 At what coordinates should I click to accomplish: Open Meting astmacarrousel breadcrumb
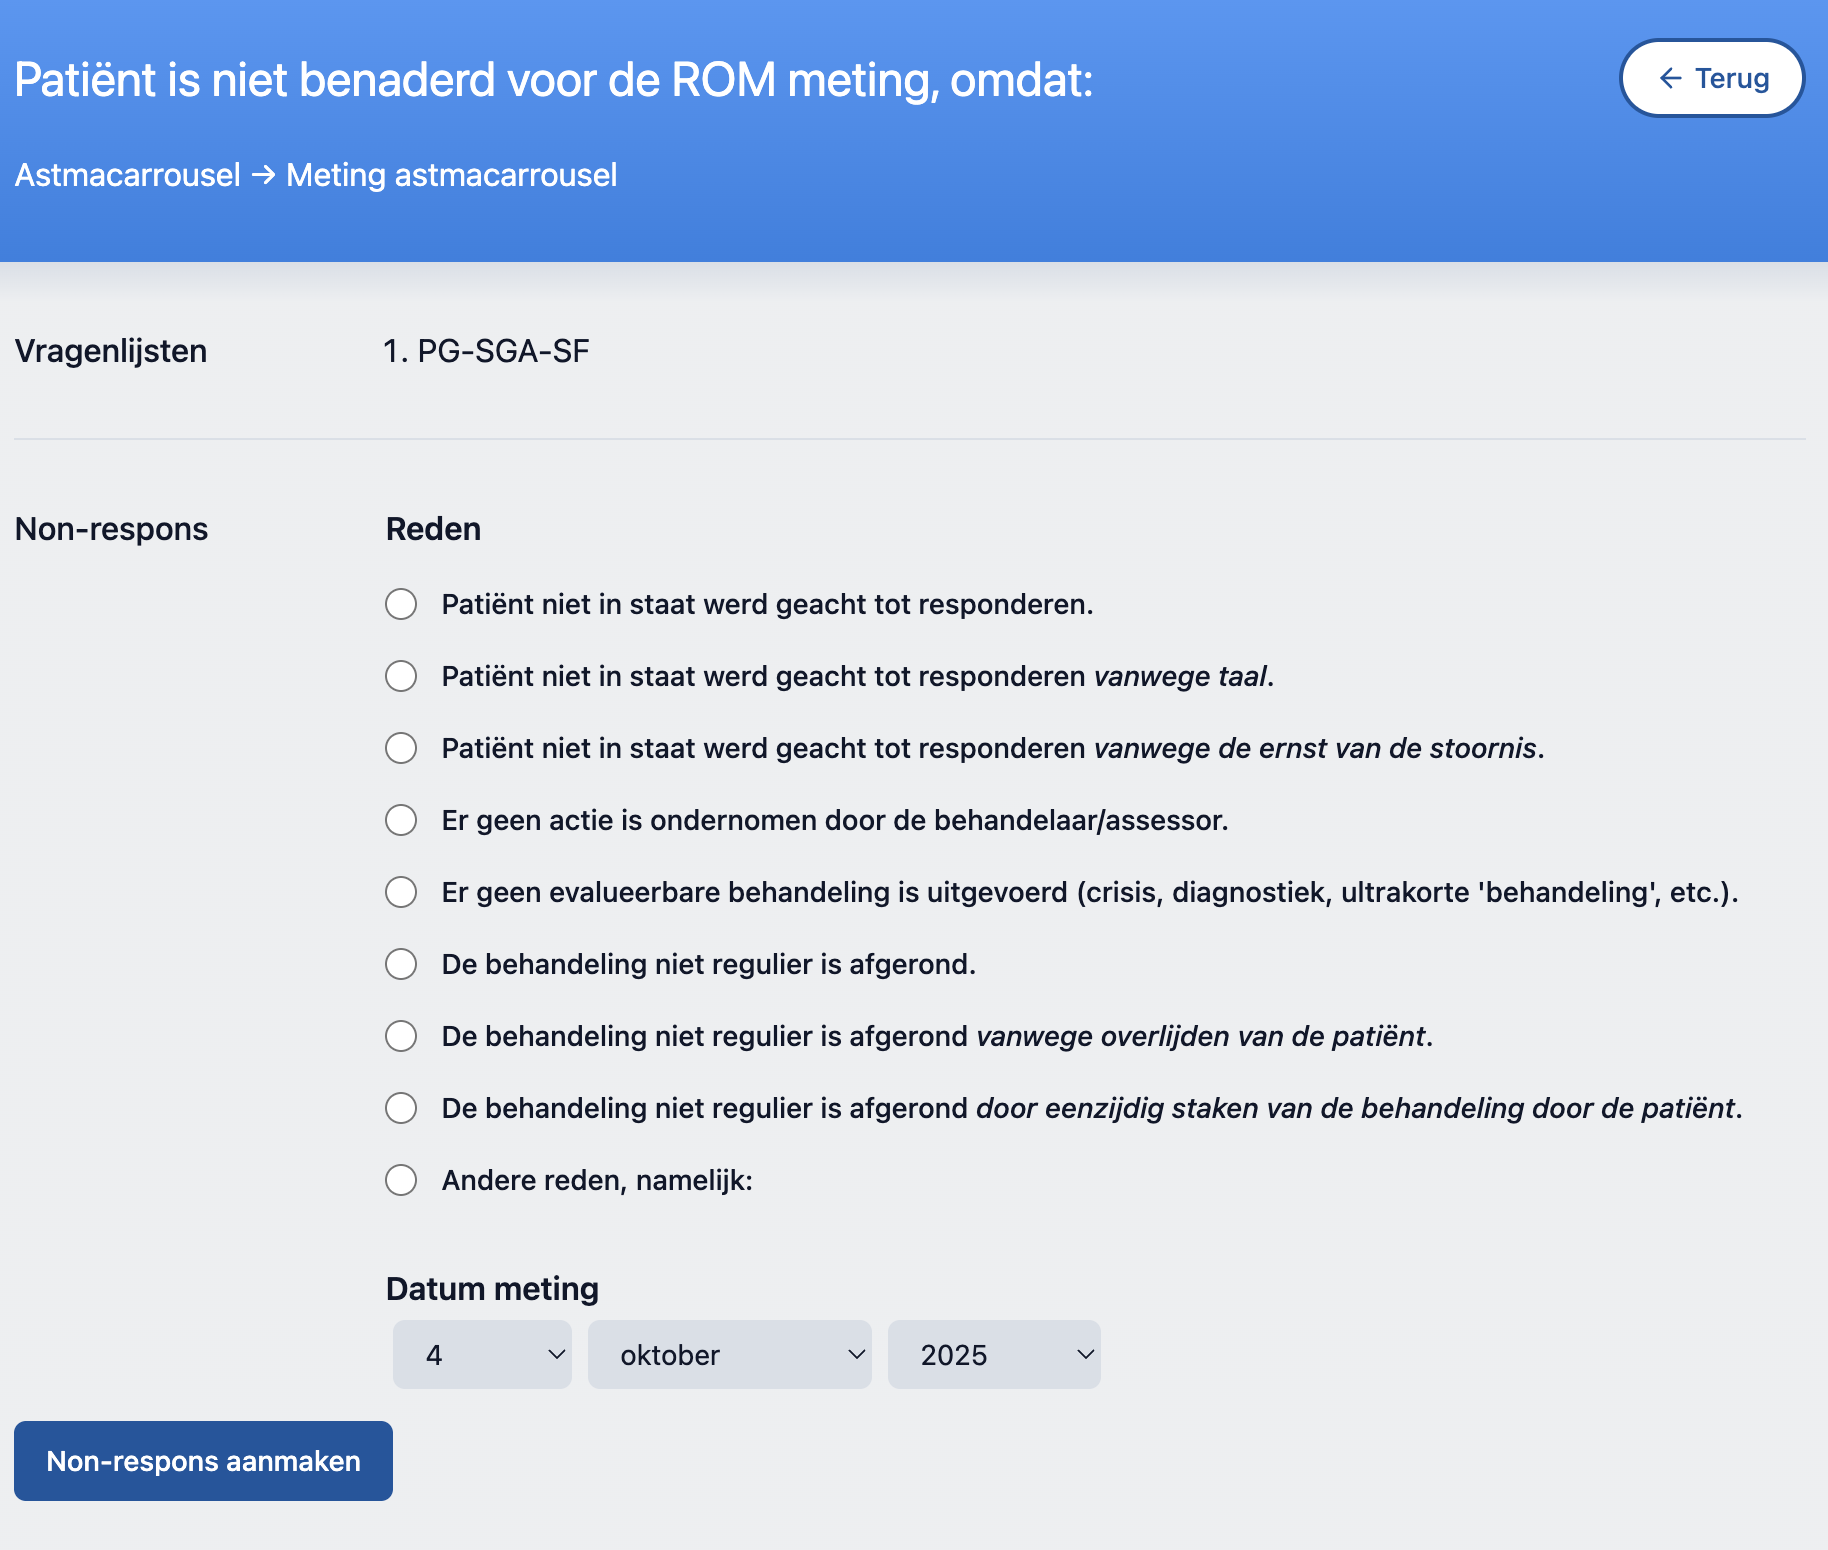click(451, 175)
